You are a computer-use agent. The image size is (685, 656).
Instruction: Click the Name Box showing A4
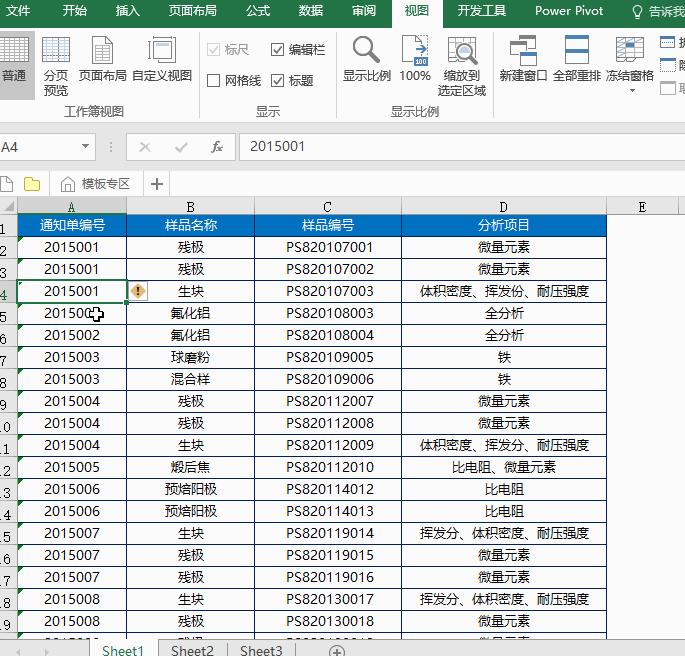39,147
